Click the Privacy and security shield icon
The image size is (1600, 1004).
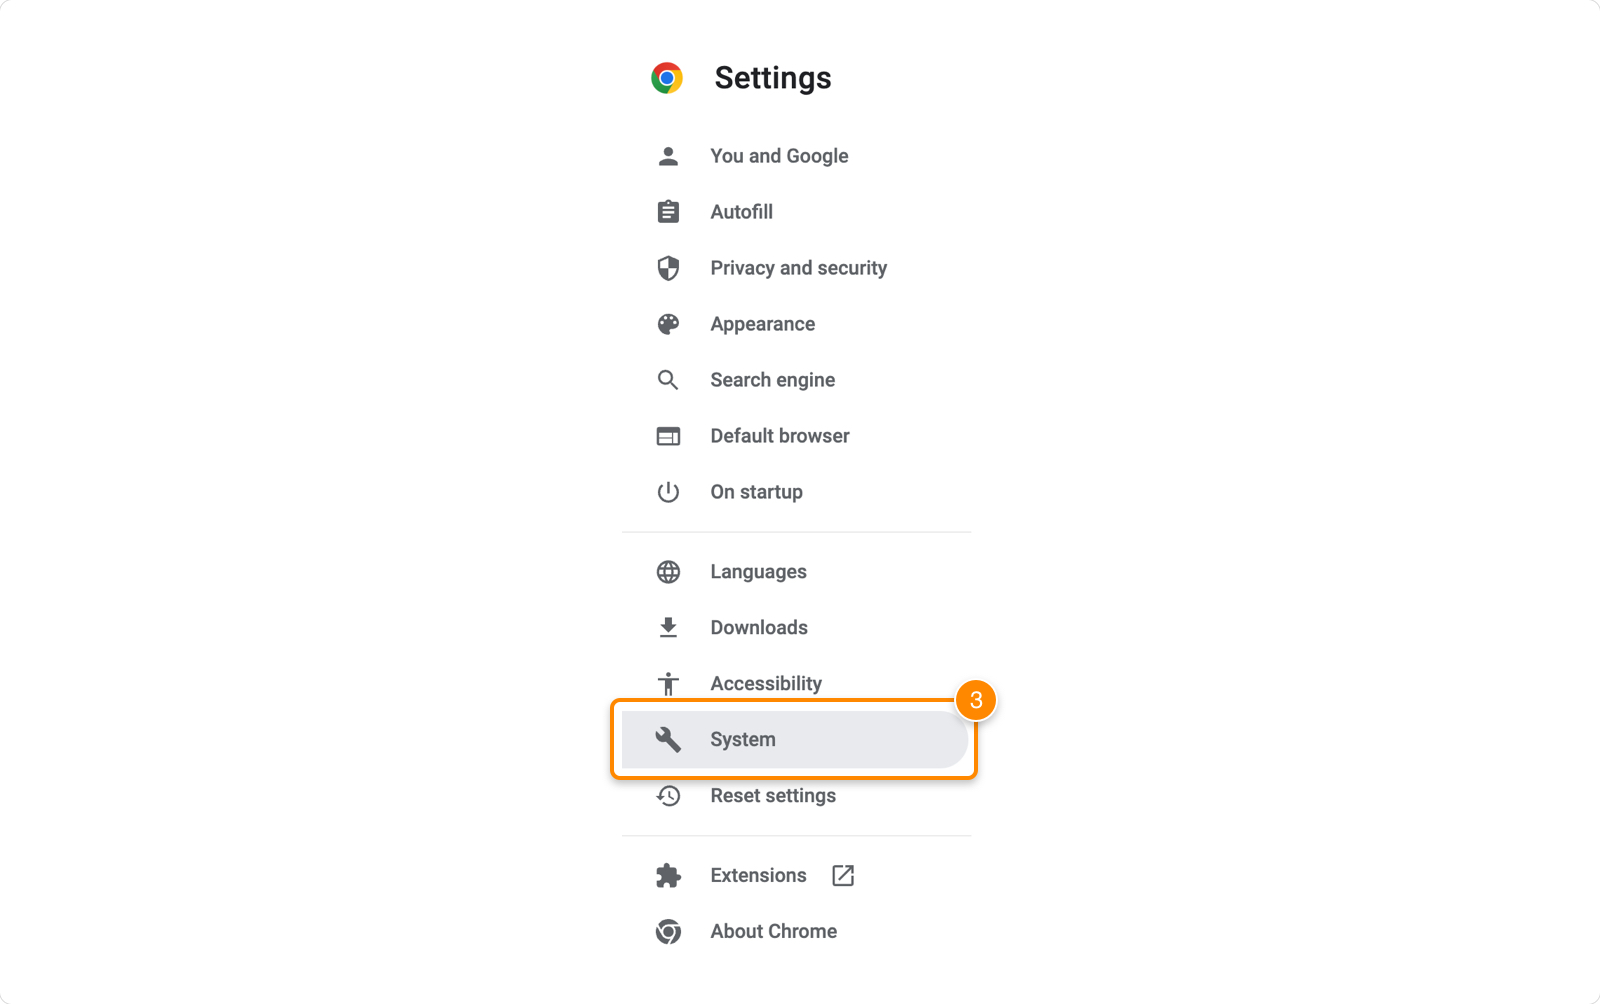[667, 267]
